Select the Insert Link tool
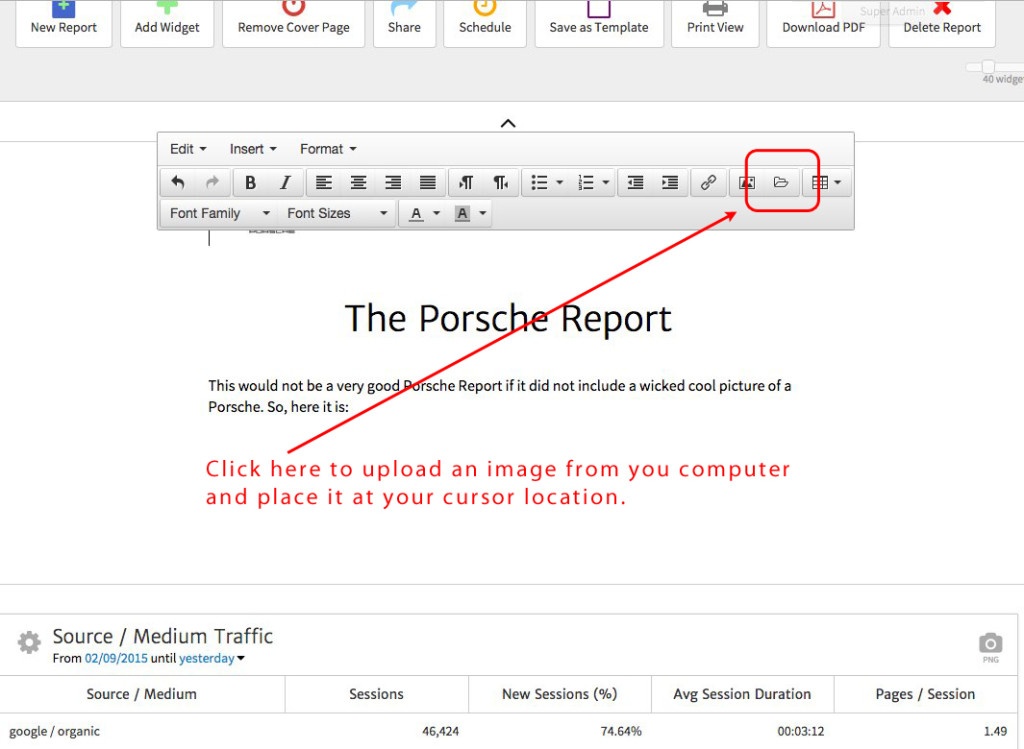The height and width of the screenshot is (749, 1024). [708, 182]
